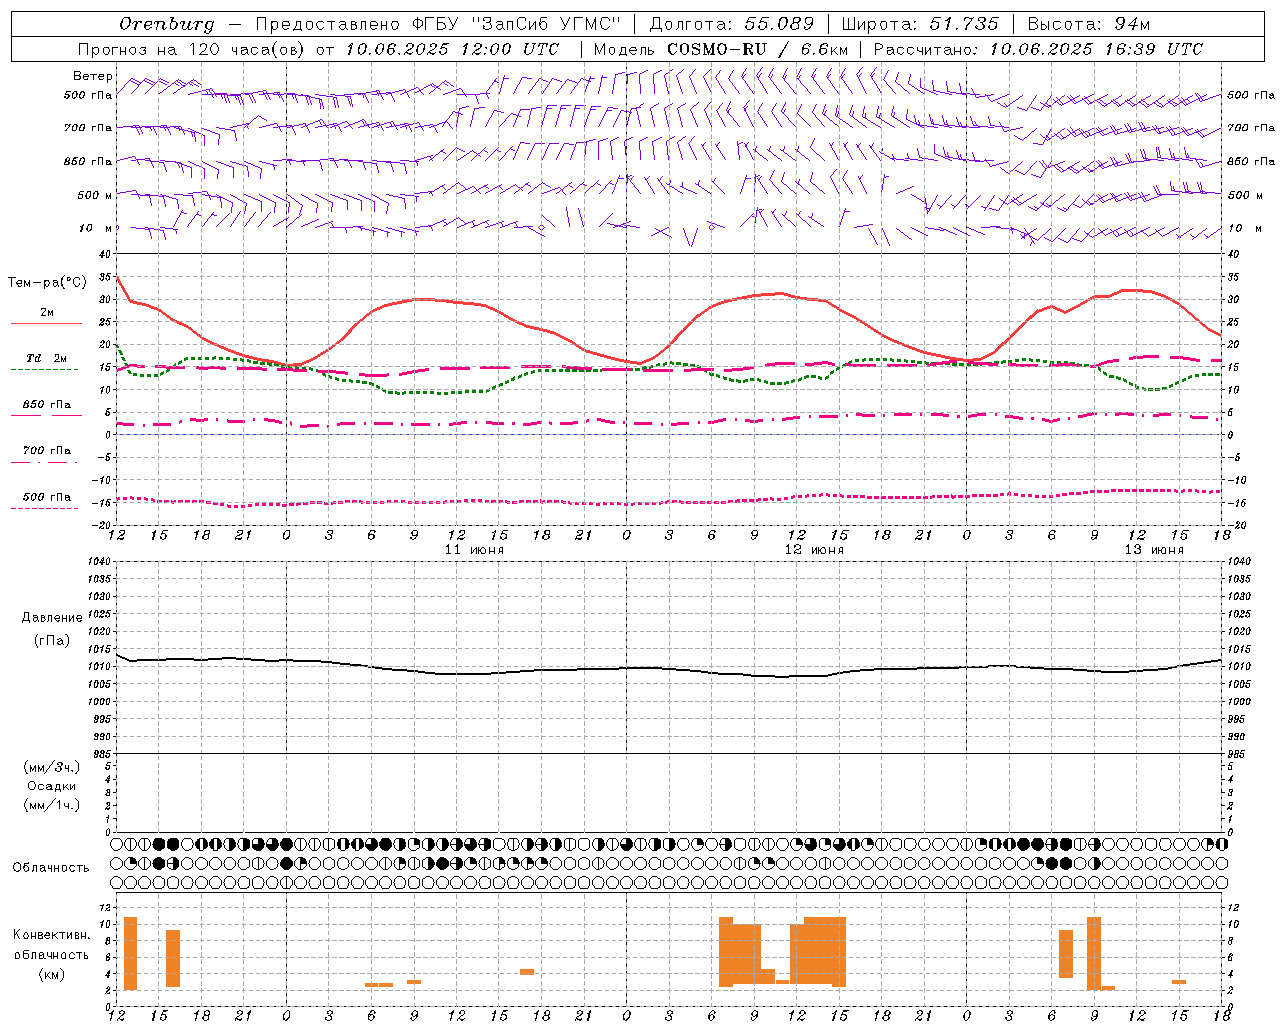Click the Осадки precipitation label
Viewport: 1280px width, 1024px height.
(52, 786)
